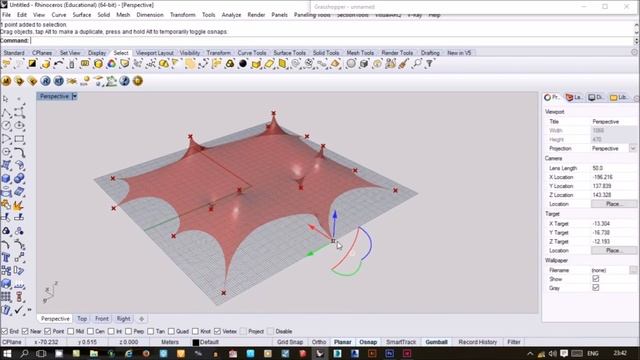Enable the Cen osnap checkbox
640x360 pixels.
point(90,331)
